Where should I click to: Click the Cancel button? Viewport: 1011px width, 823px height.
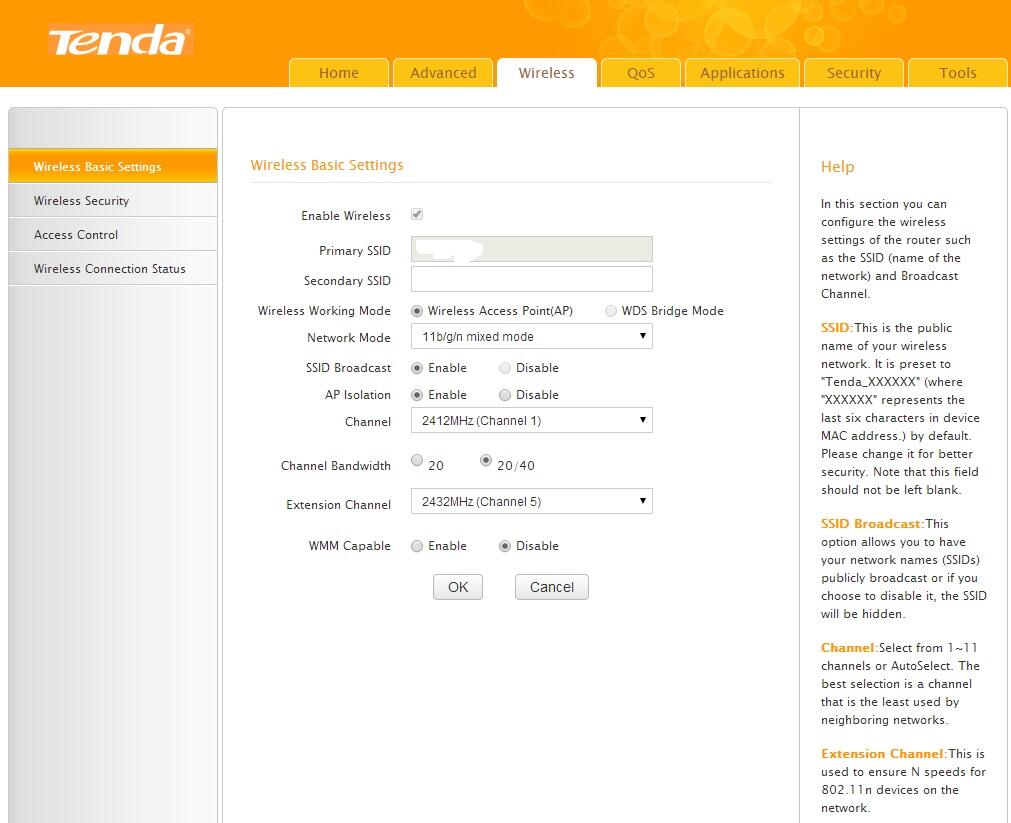tap(552, 587)
